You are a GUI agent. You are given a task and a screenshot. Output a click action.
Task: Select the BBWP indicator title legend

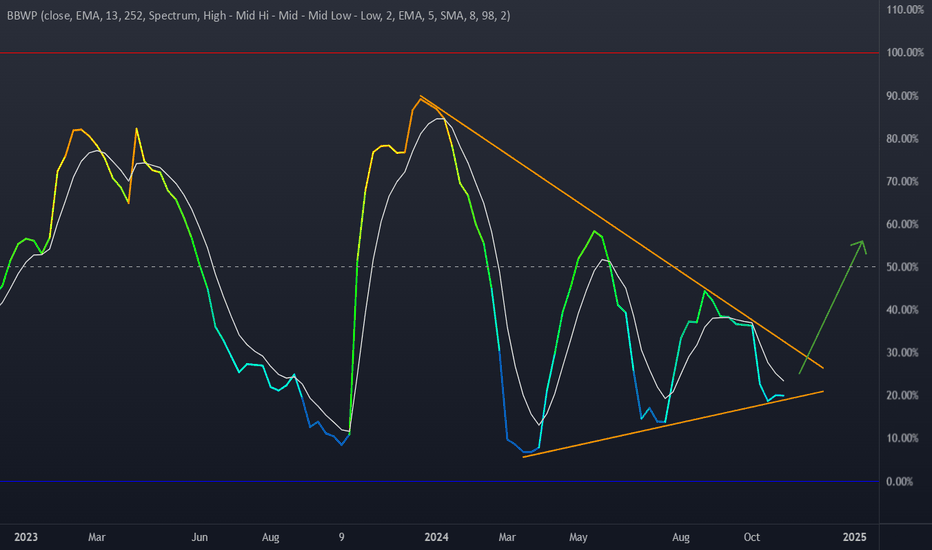point(259,15)
